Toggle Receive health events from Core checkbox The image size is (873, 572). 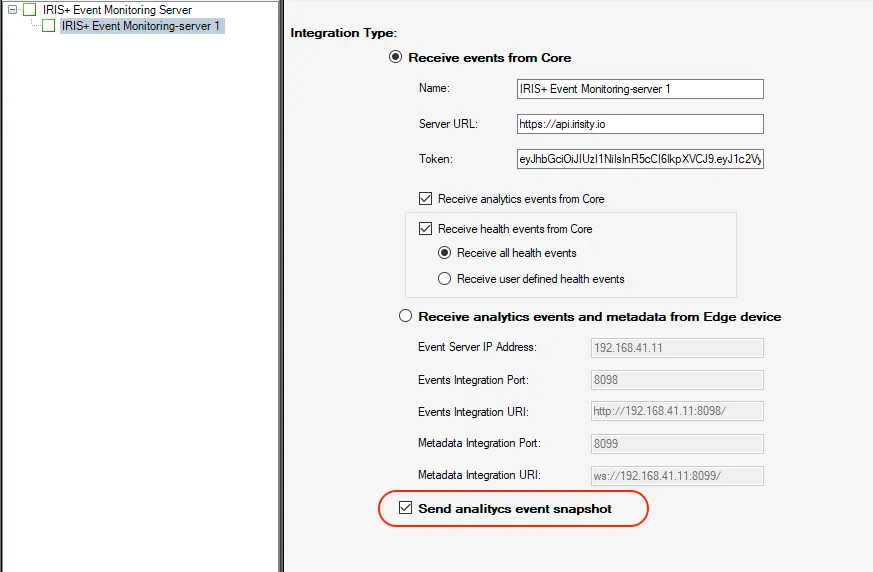point(425,229)
